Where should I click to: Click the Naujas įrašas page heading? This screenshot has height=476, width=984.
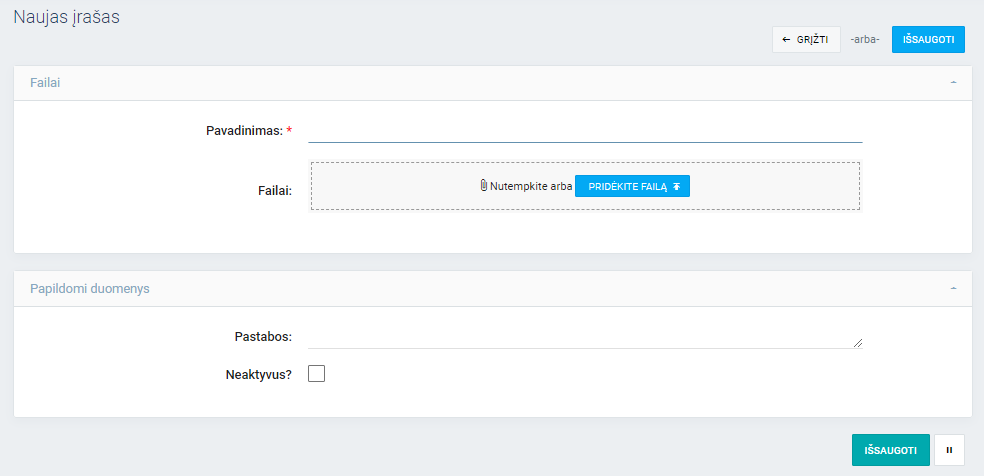67,17
